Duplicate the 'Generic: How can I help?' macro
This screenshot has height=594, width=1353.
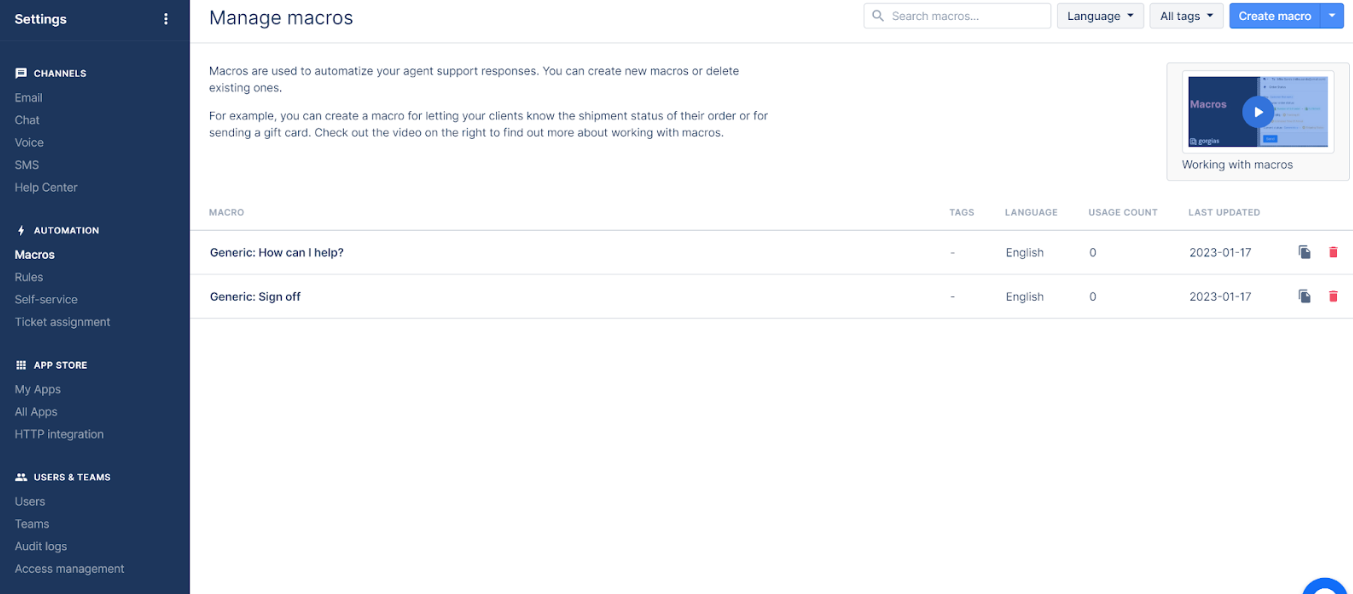pyautogui.click(x=1304, y=252)
